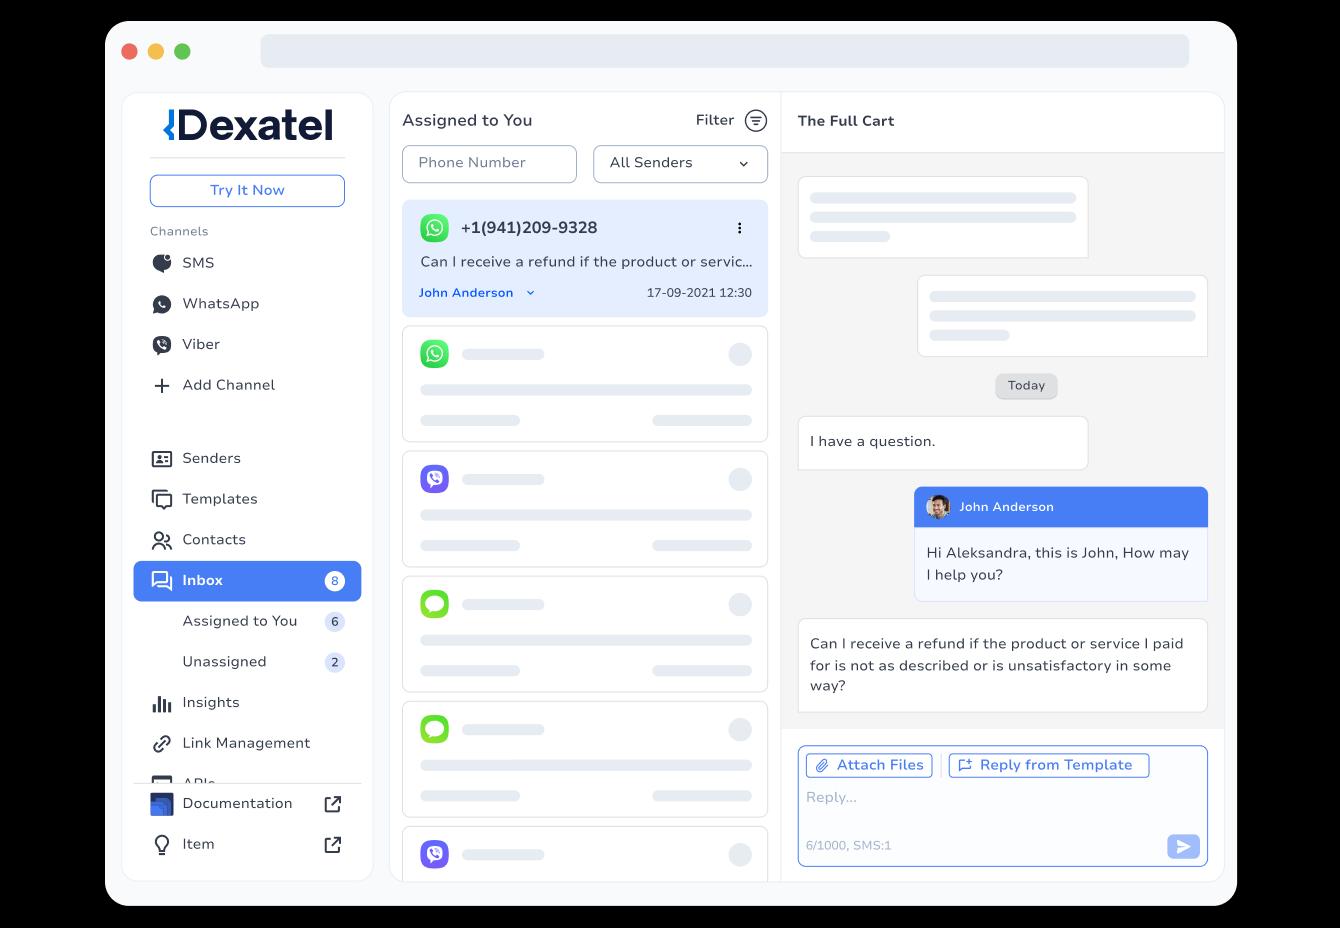The image size is (1340, 928).
Task: Open three-dot menu on +1(941)209-9328 conversation
Action: tap(739, 228)
